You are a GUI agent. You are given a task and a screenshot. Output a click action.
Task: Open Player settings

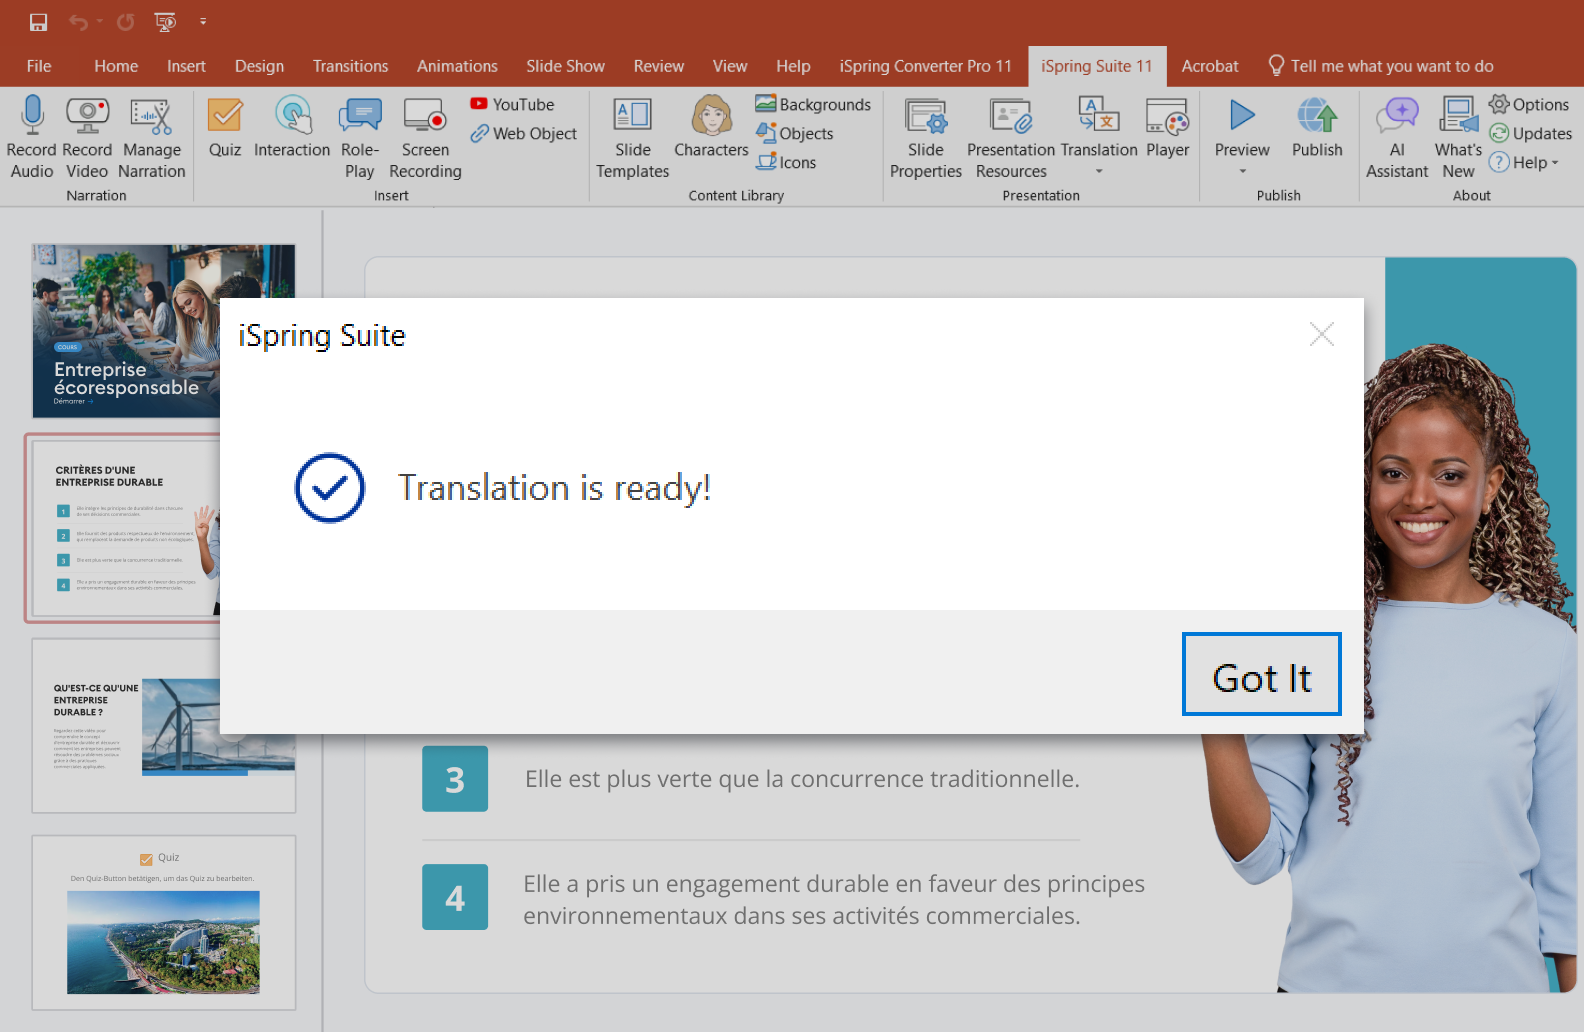coord(1167,128)
